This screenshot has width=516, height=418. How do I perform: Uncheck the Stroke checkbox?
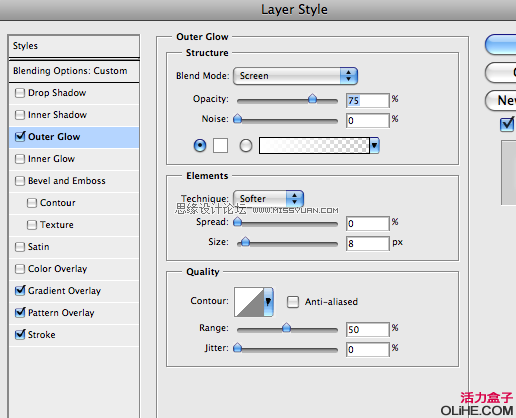click(x=20, y=334)
